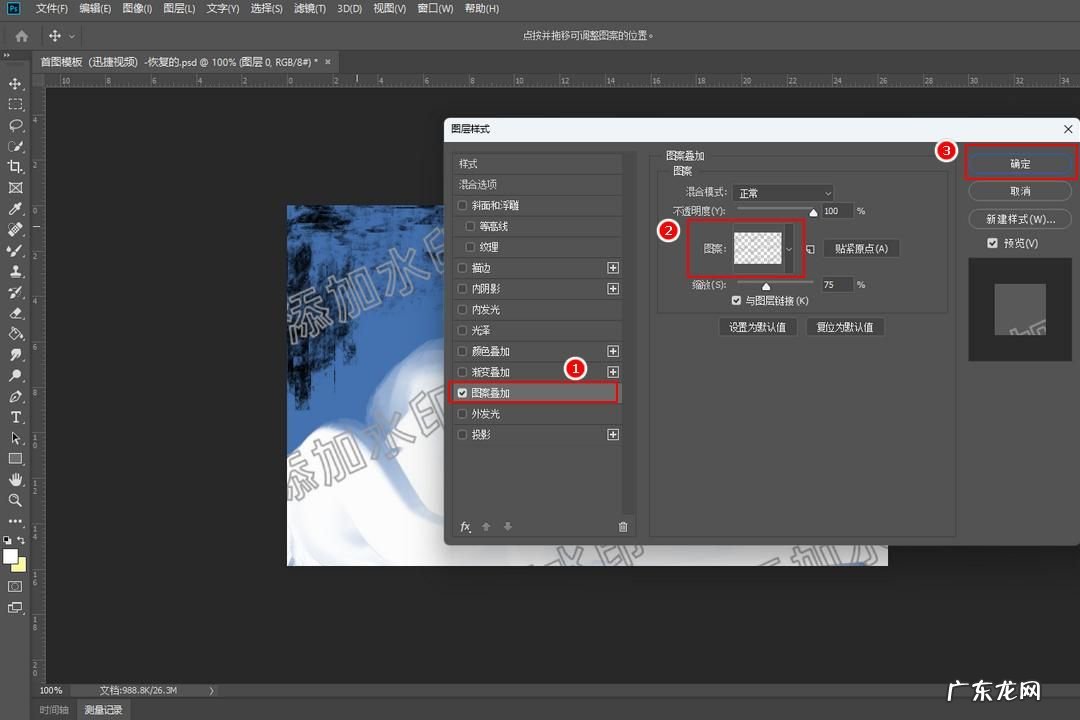Add another 描边 effect with plus icon

pyautogui.click(x=613, y=268)
